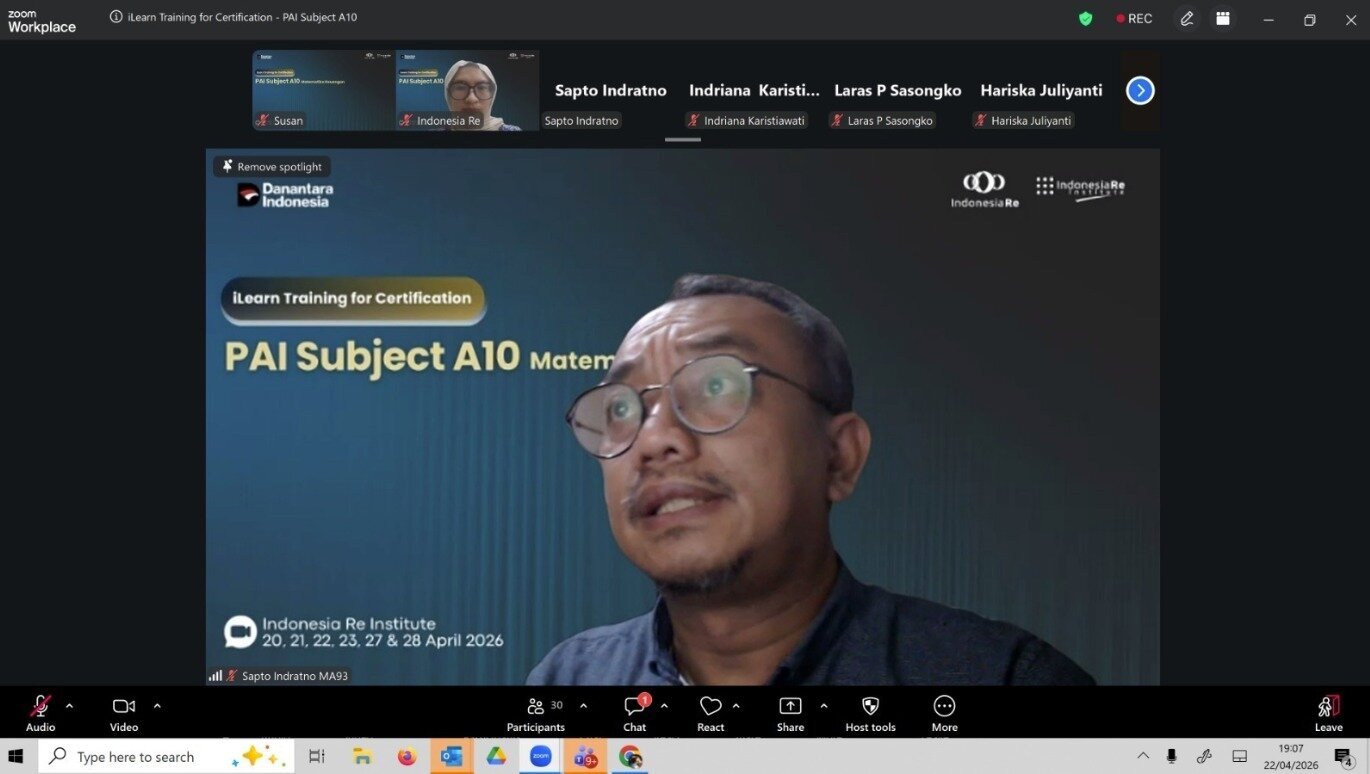Click the React heart icon
This screenshot has height=774, width=1370.
point(710,712)
